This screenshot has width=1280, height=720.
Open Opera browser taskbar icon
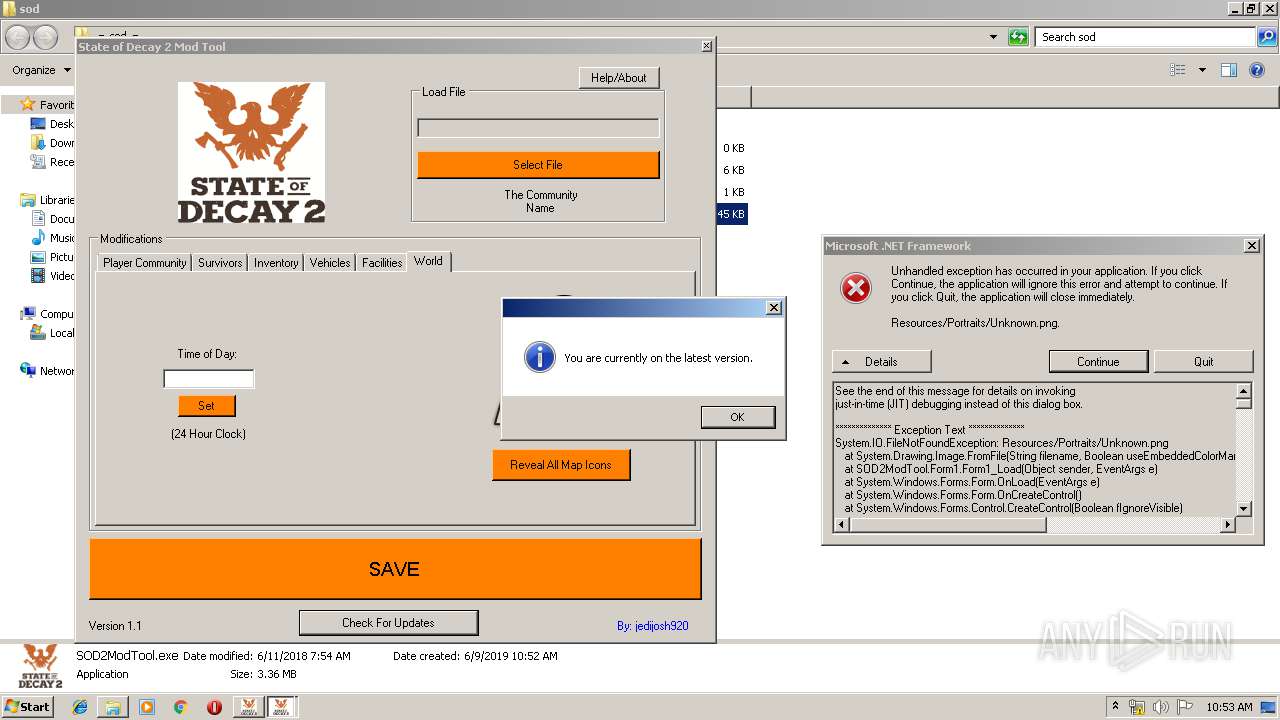pos(214,707)
